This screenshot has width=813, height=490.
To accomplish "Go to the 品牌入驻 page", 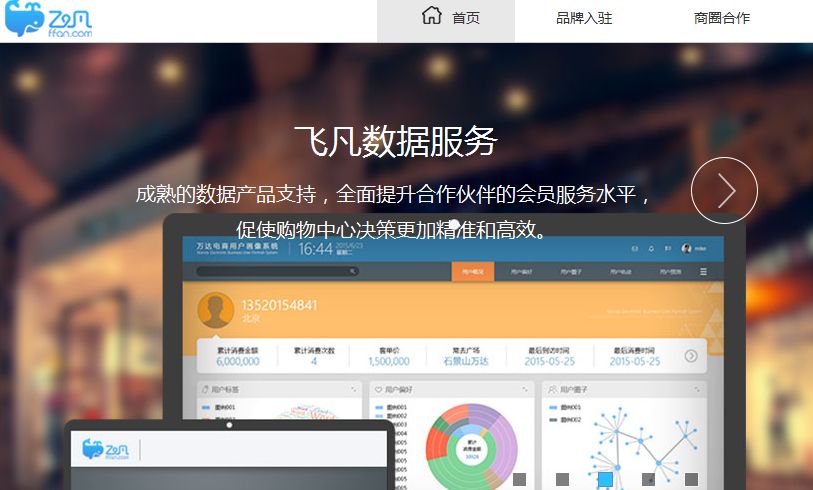I will (x=584, y=18).
